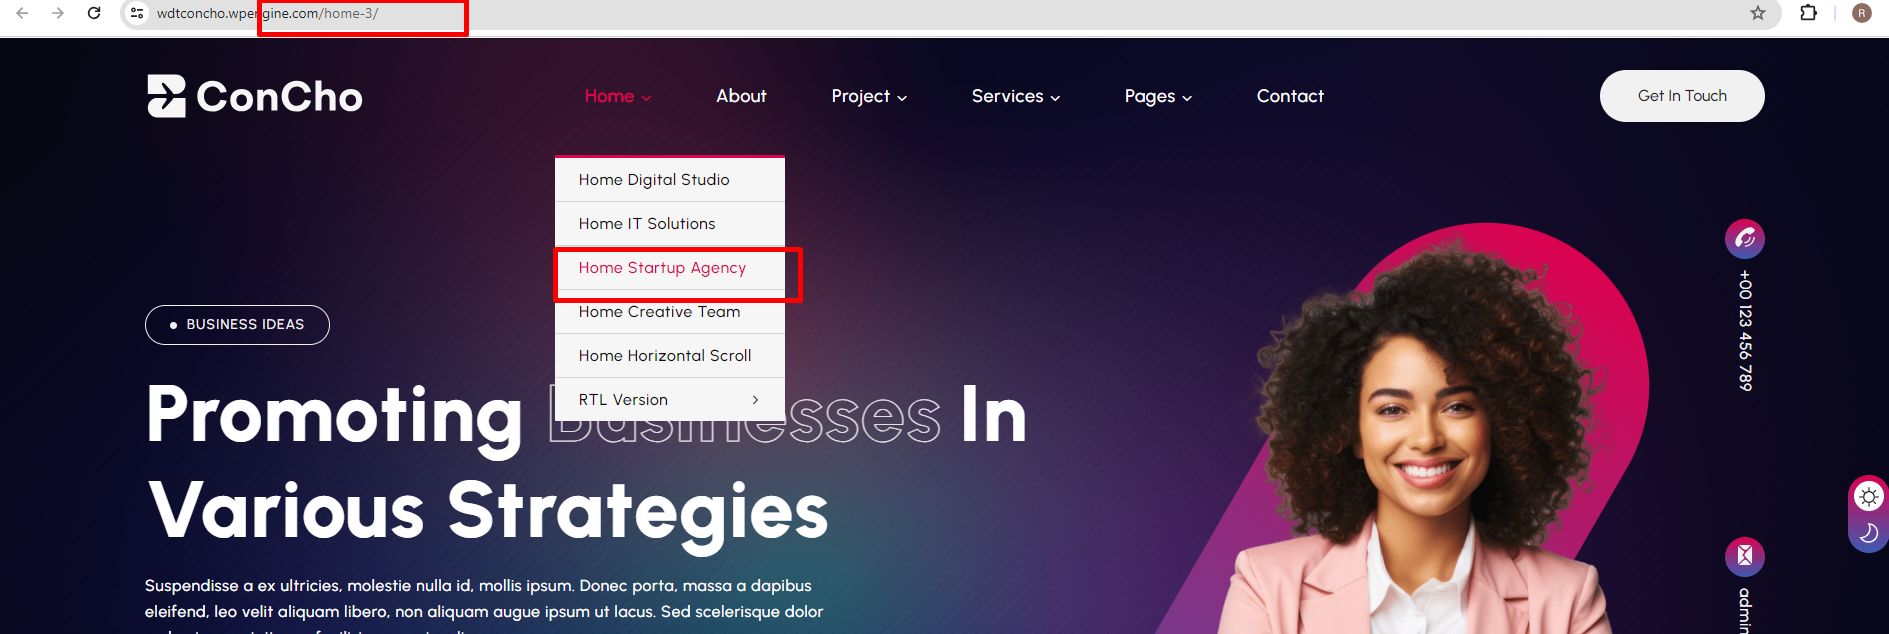Click the Get In Touch button

[x=1682, y=96]
